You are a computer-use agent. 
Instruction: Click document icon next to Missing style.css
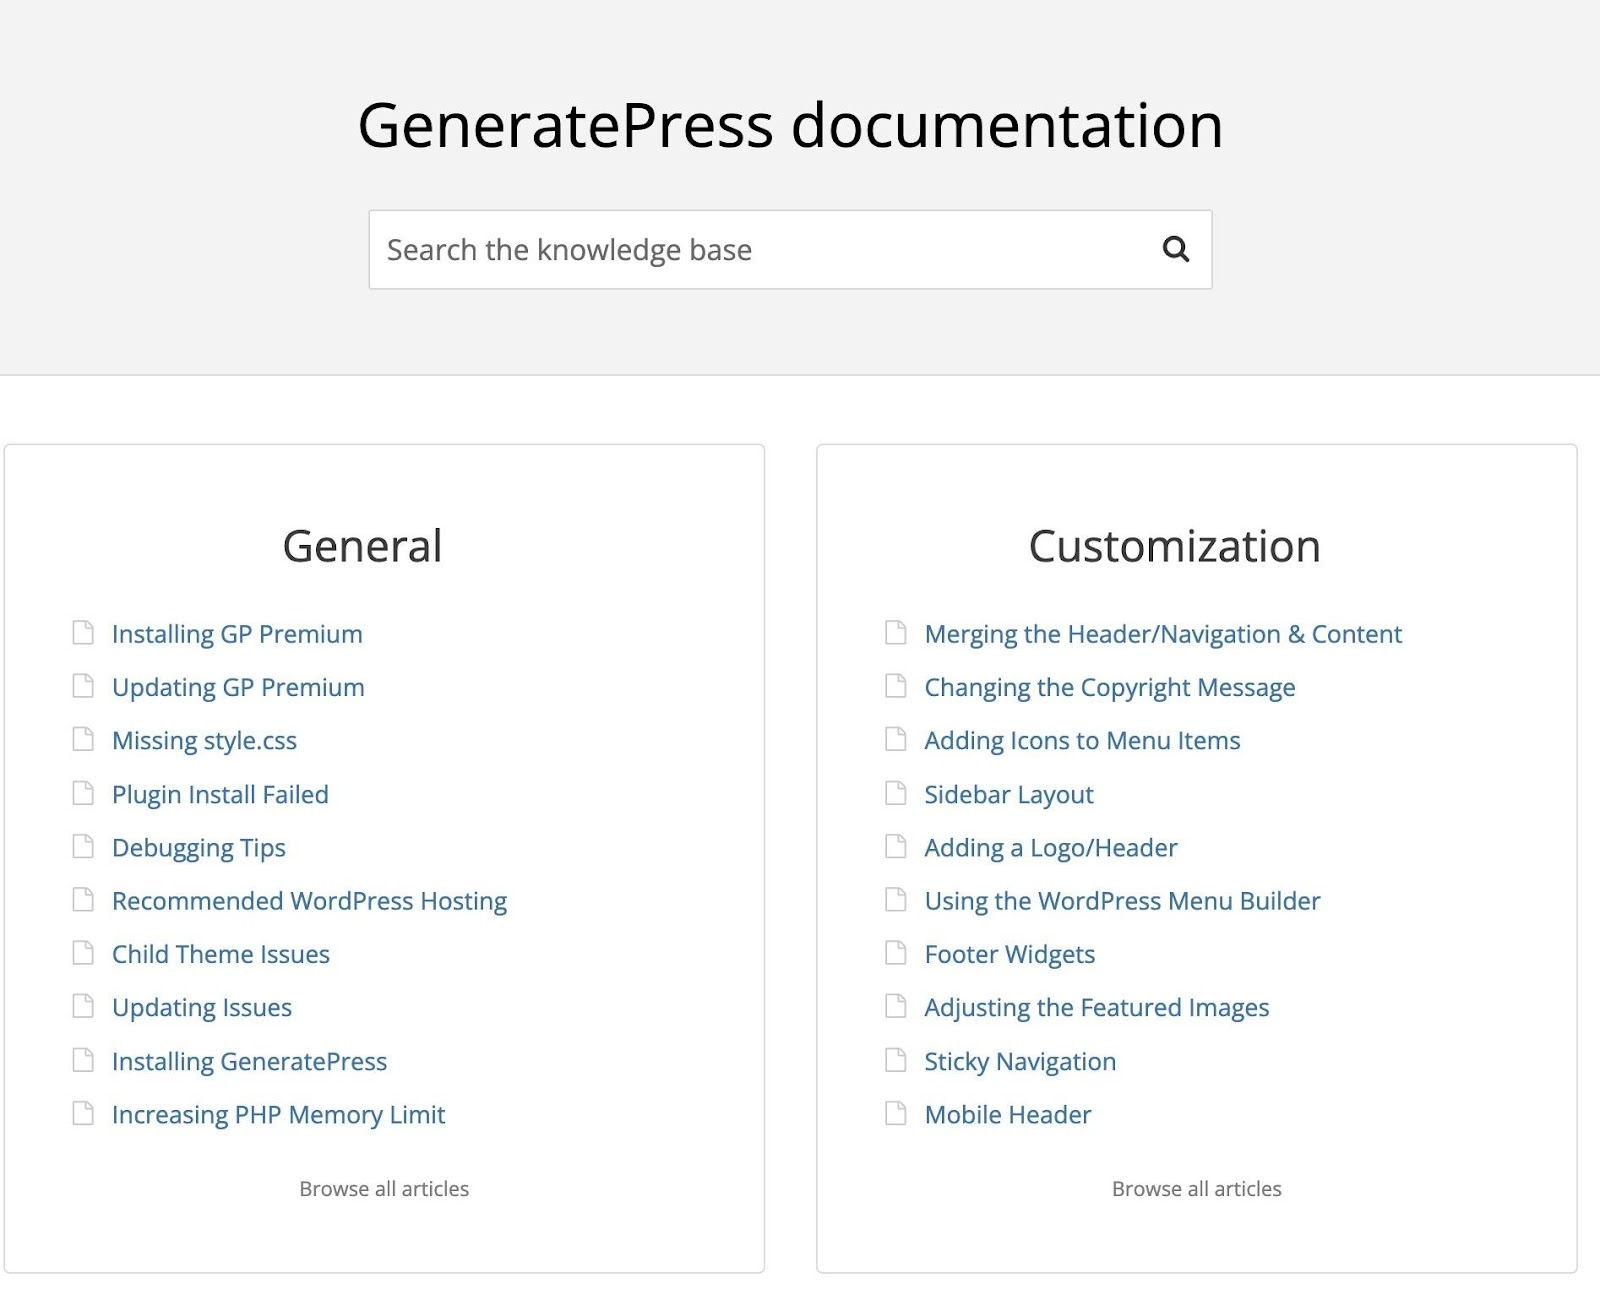click(83, 740)
